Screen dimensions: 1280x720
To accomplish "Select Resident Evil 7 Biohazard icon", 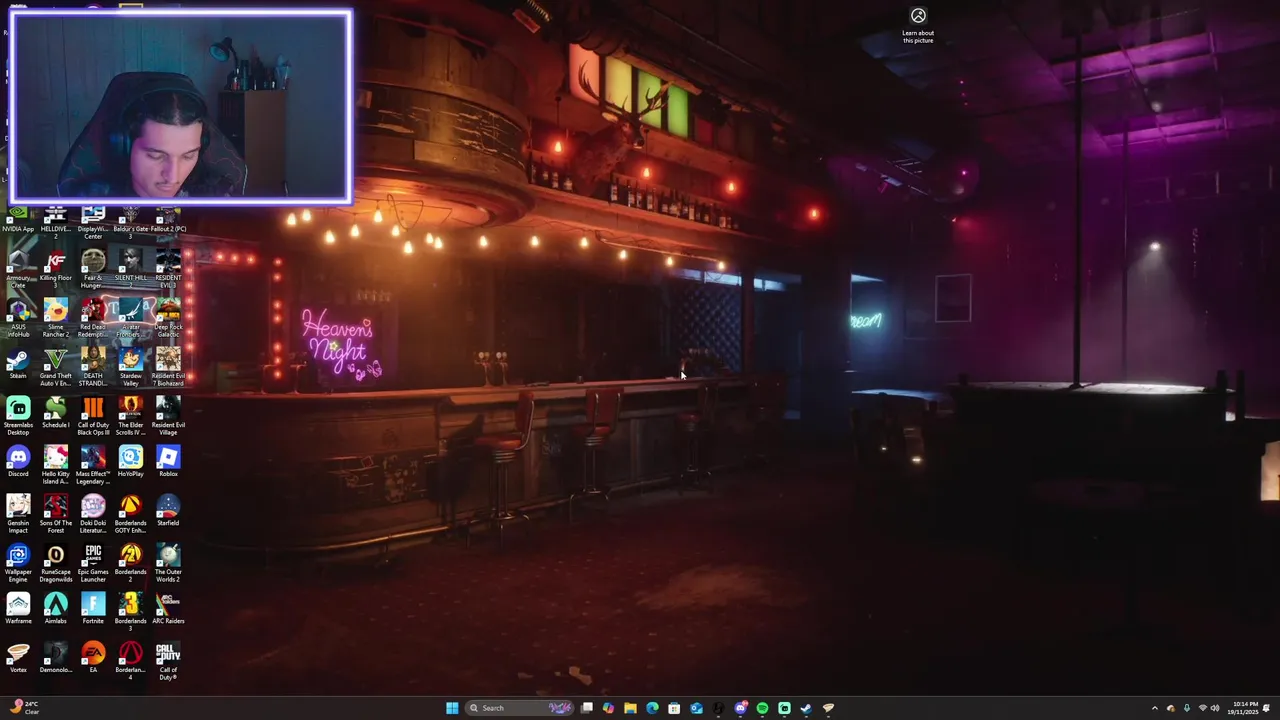I will 168,367.
